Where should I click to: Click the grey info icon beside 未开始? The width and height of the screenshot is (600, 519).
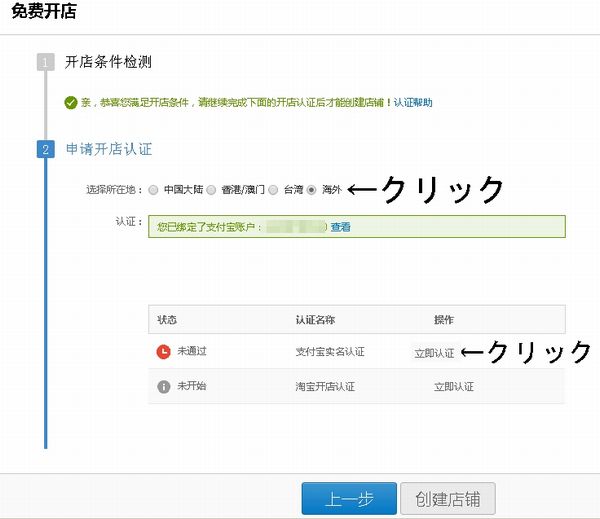coord(164,386)
